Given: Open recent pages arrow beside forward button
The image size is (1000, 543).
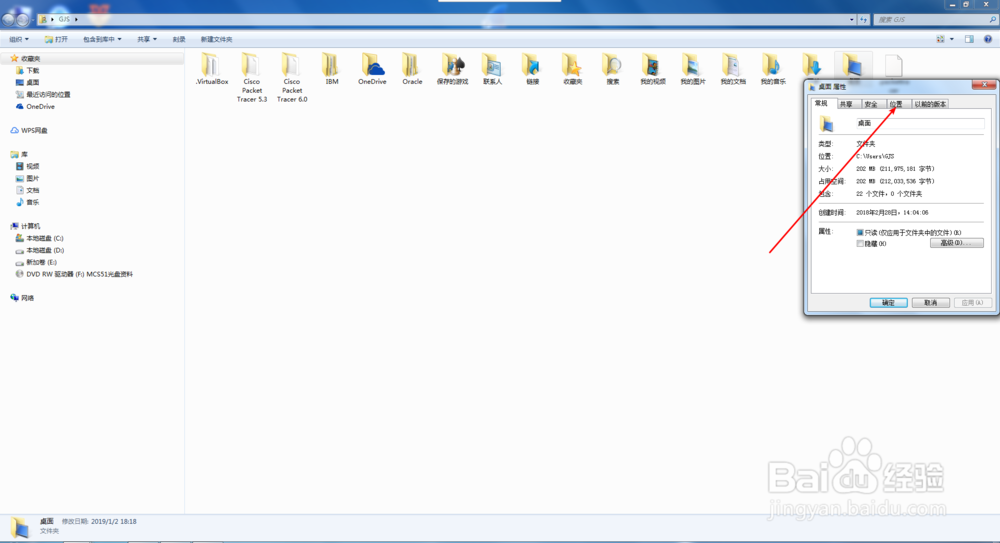Looking at the screenshot, I should (x=33, y=20).
